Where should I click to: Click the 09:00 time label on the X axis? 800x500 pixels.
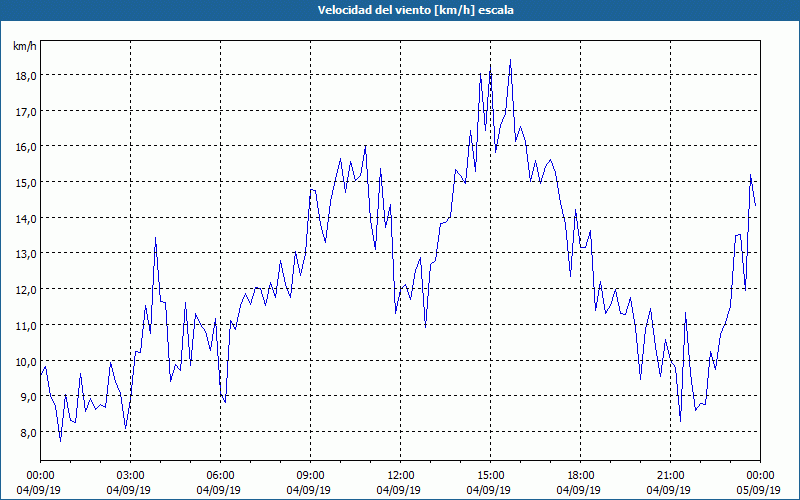310,476
